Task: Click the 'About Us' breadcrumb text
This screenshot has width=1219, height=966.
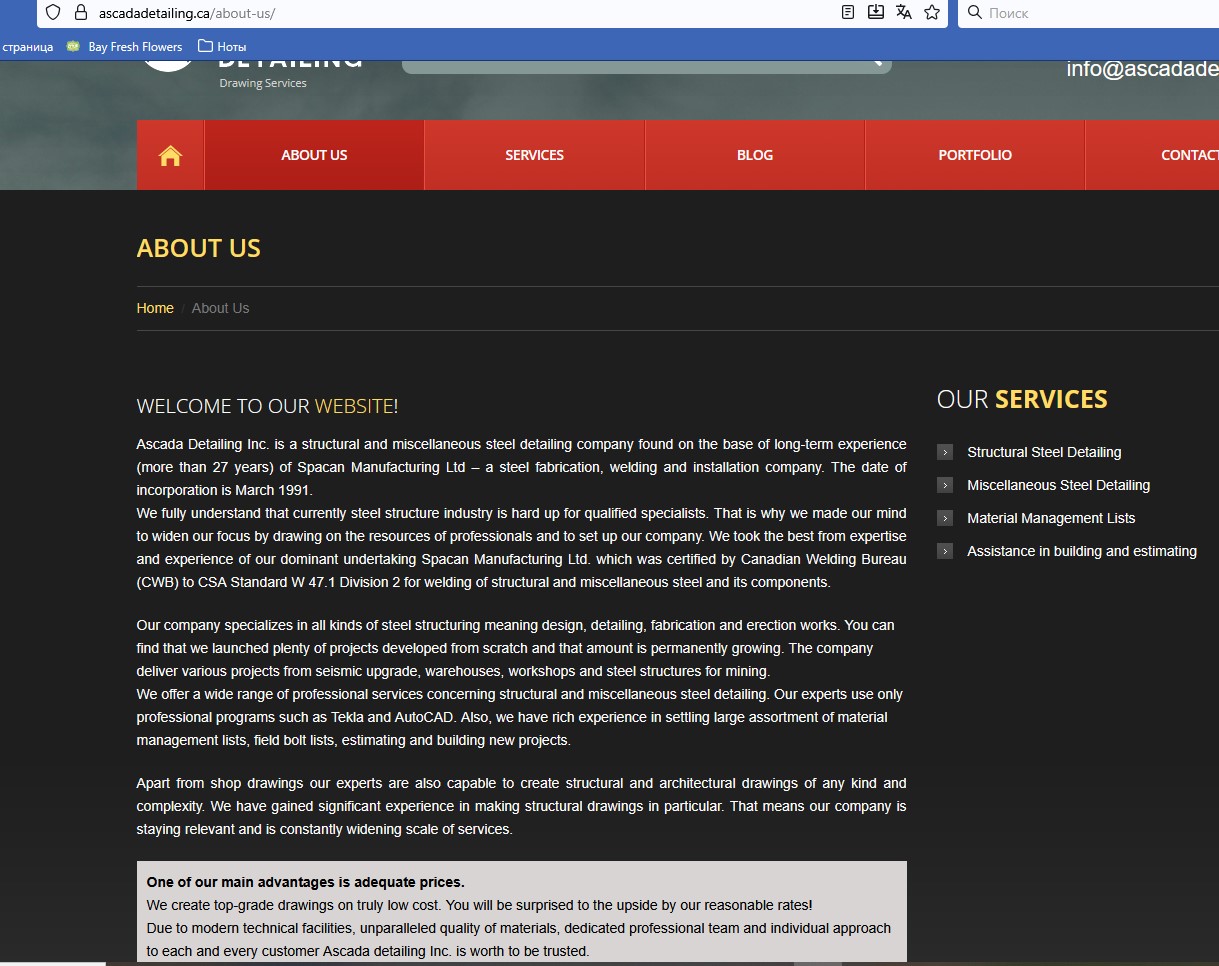Action: coord(220,308)
